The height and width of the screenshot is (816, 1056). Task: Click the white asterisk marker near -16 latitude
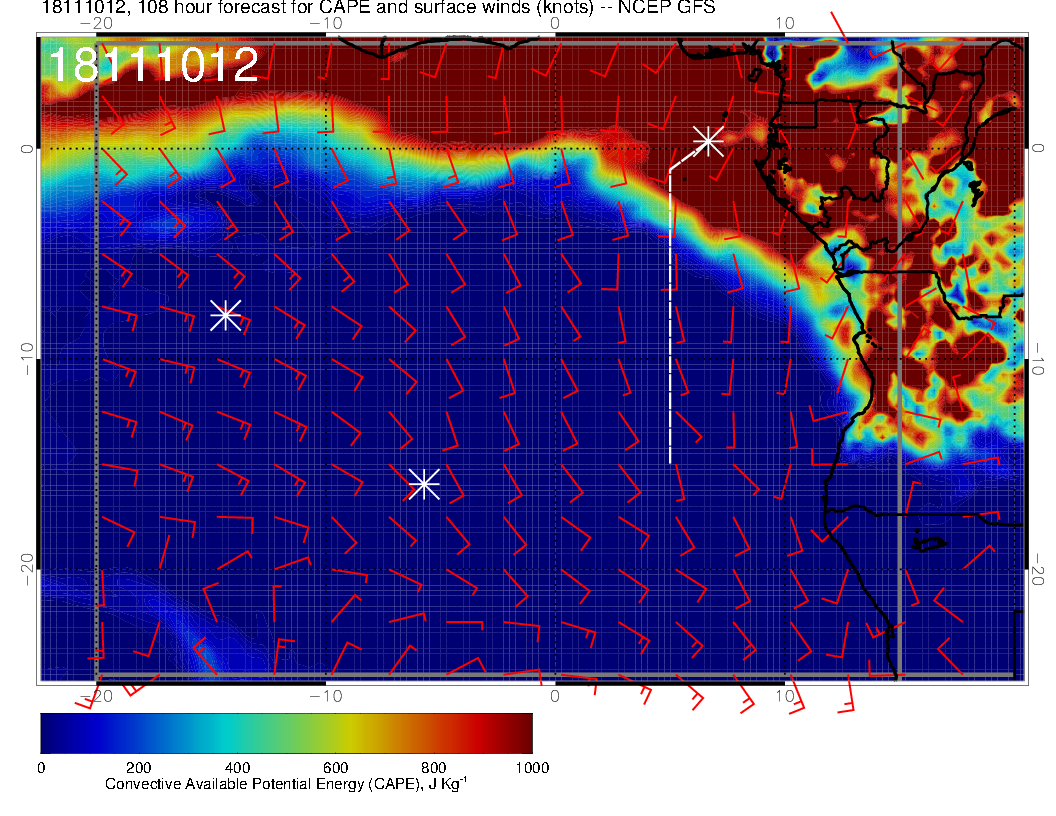coord(424,484)
